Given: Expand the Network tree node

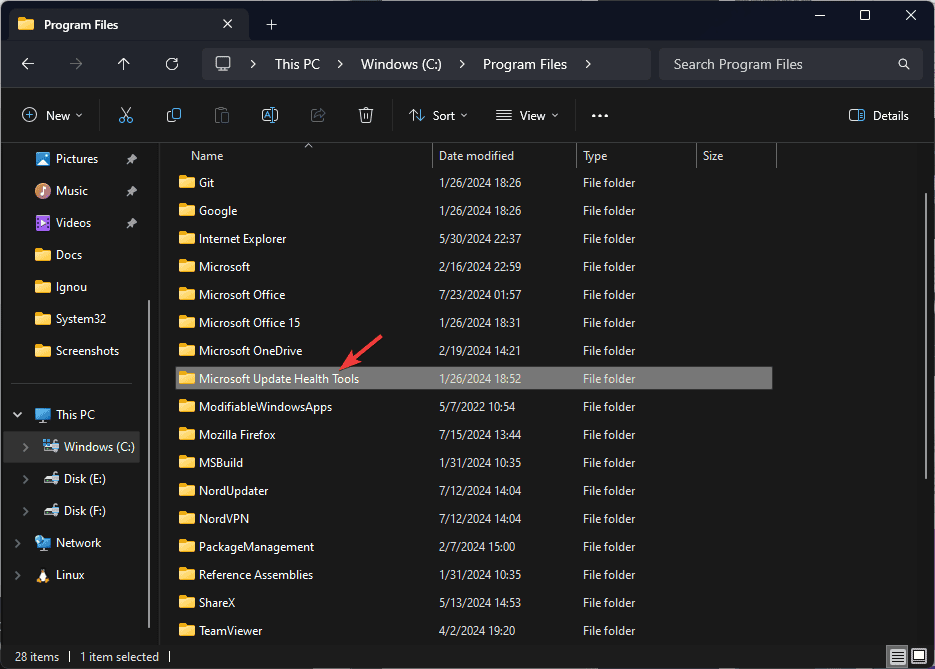Looking at the screenshot, I should click(18, 543).
